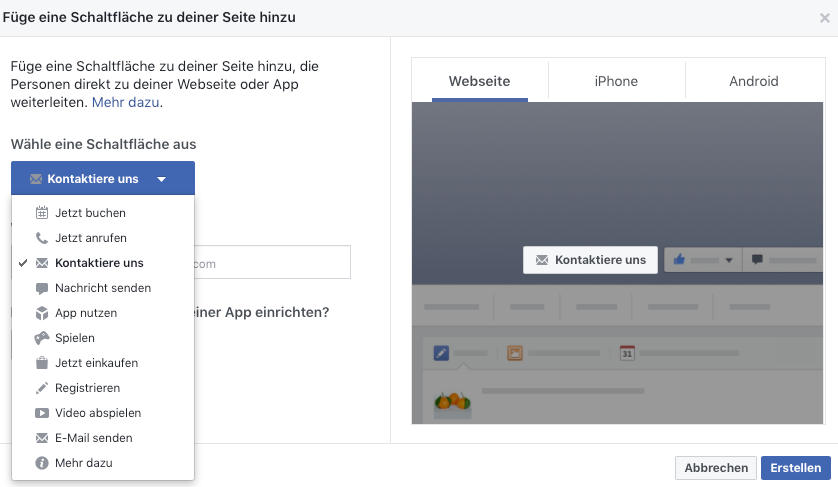This screenshot has width=838, height=487.
Task: Pick App nutzen from the list
Action: click(103, 313)
